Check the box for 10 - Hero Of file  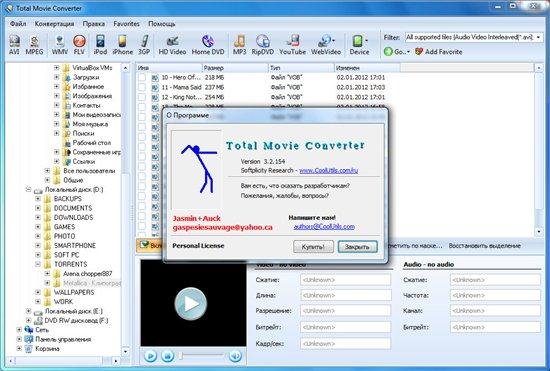coord(142,77)
